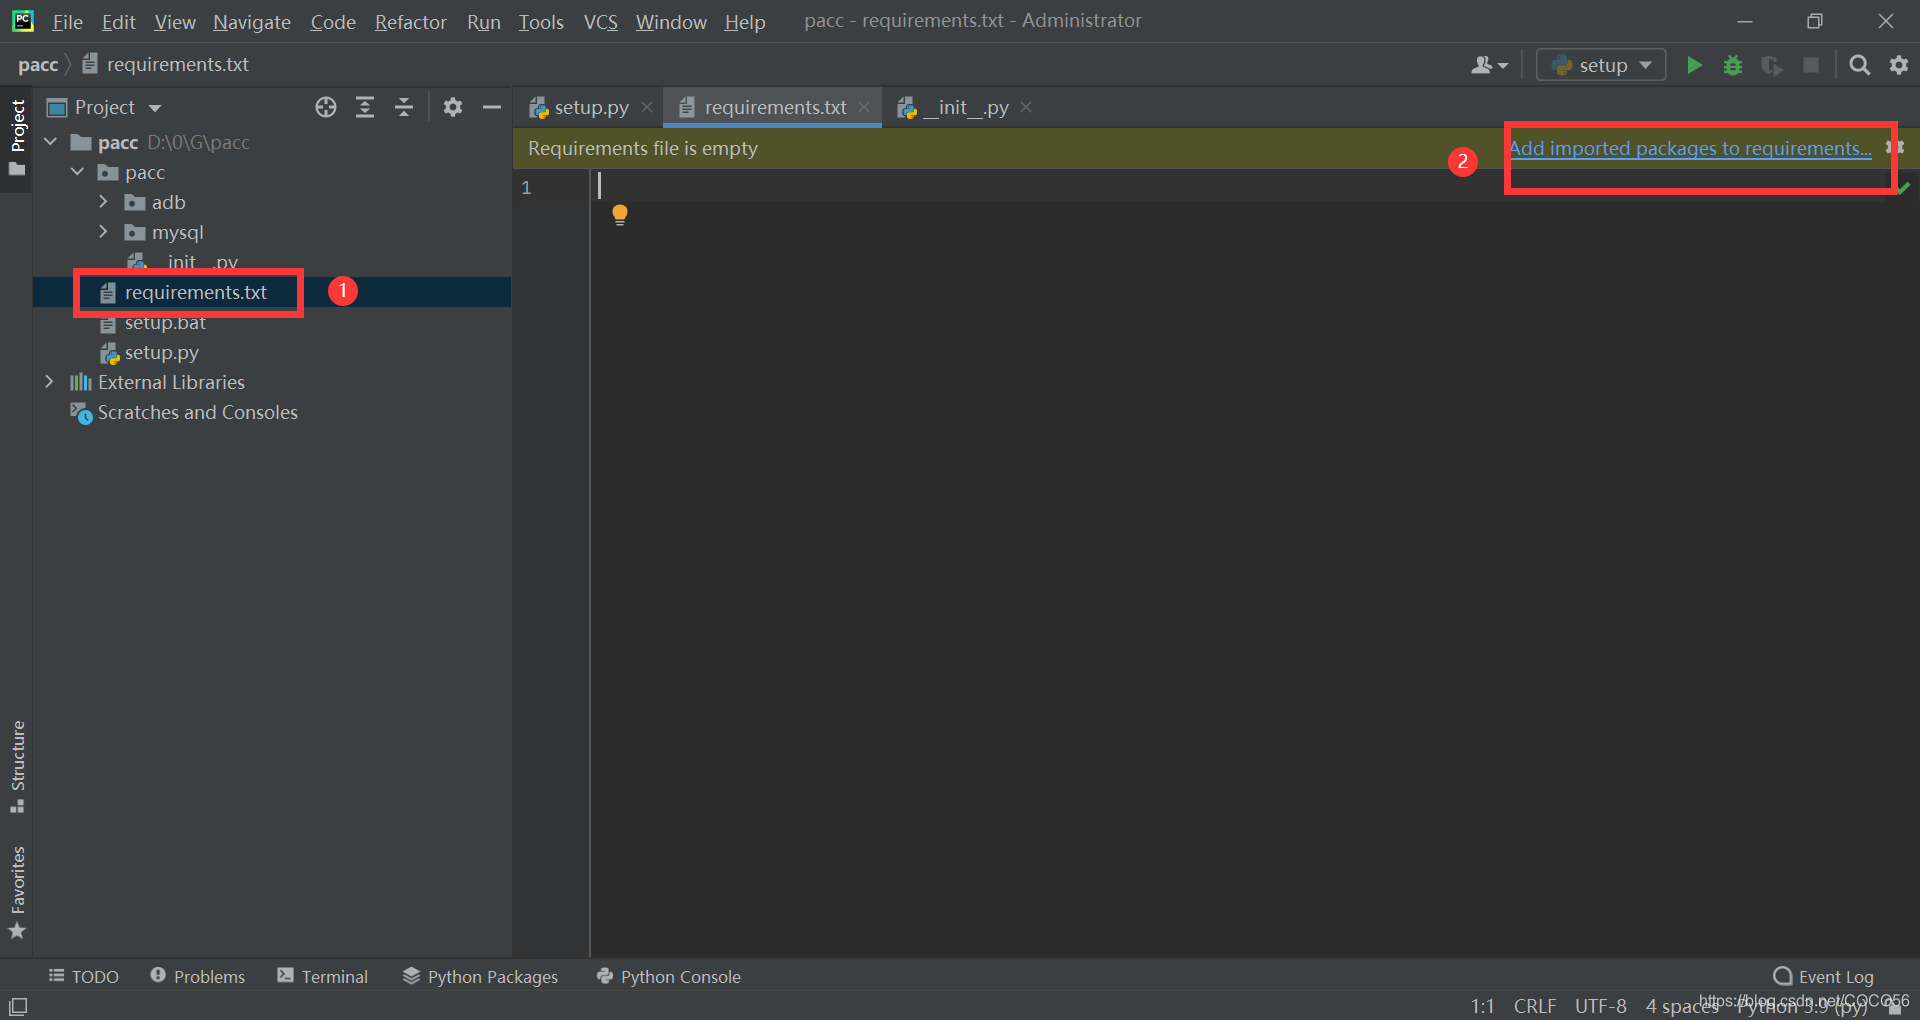This screenshot has height=1020, width=1920.
Task: Click the Stop process square icon
Action: [x=1811, y=65]
